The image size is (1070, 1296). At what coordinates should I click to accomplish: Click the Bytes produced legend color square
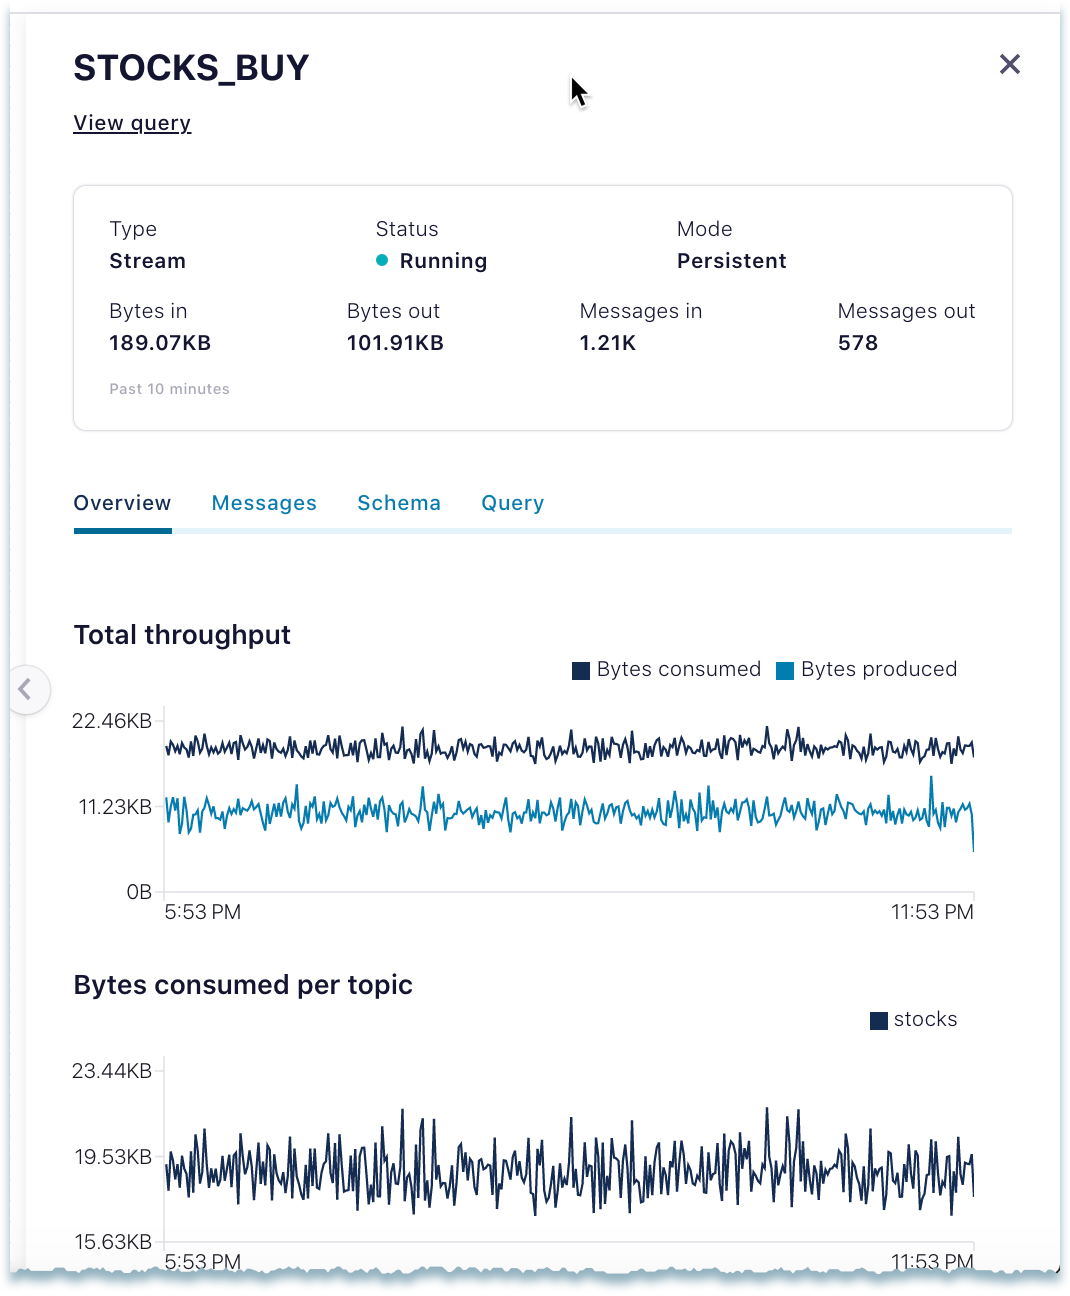(x=785, y=670)
